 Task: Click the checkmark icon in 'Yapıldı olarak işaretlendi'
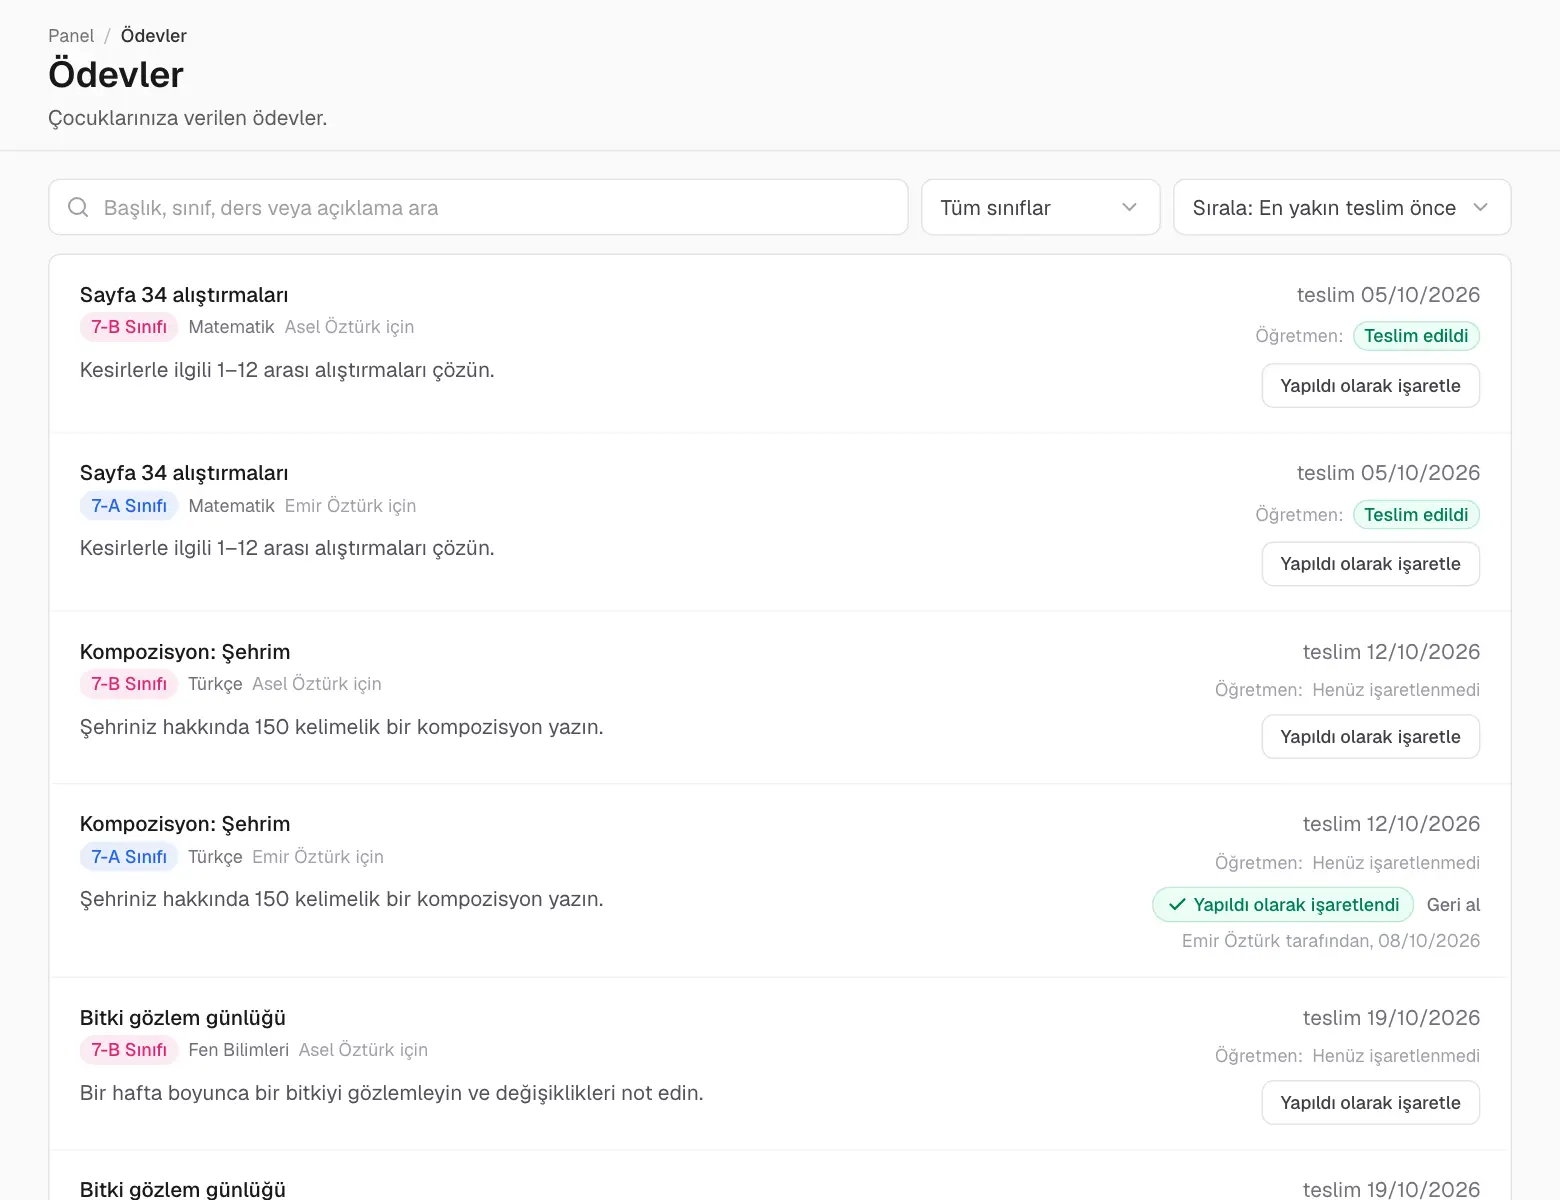tap(1177, 904)
